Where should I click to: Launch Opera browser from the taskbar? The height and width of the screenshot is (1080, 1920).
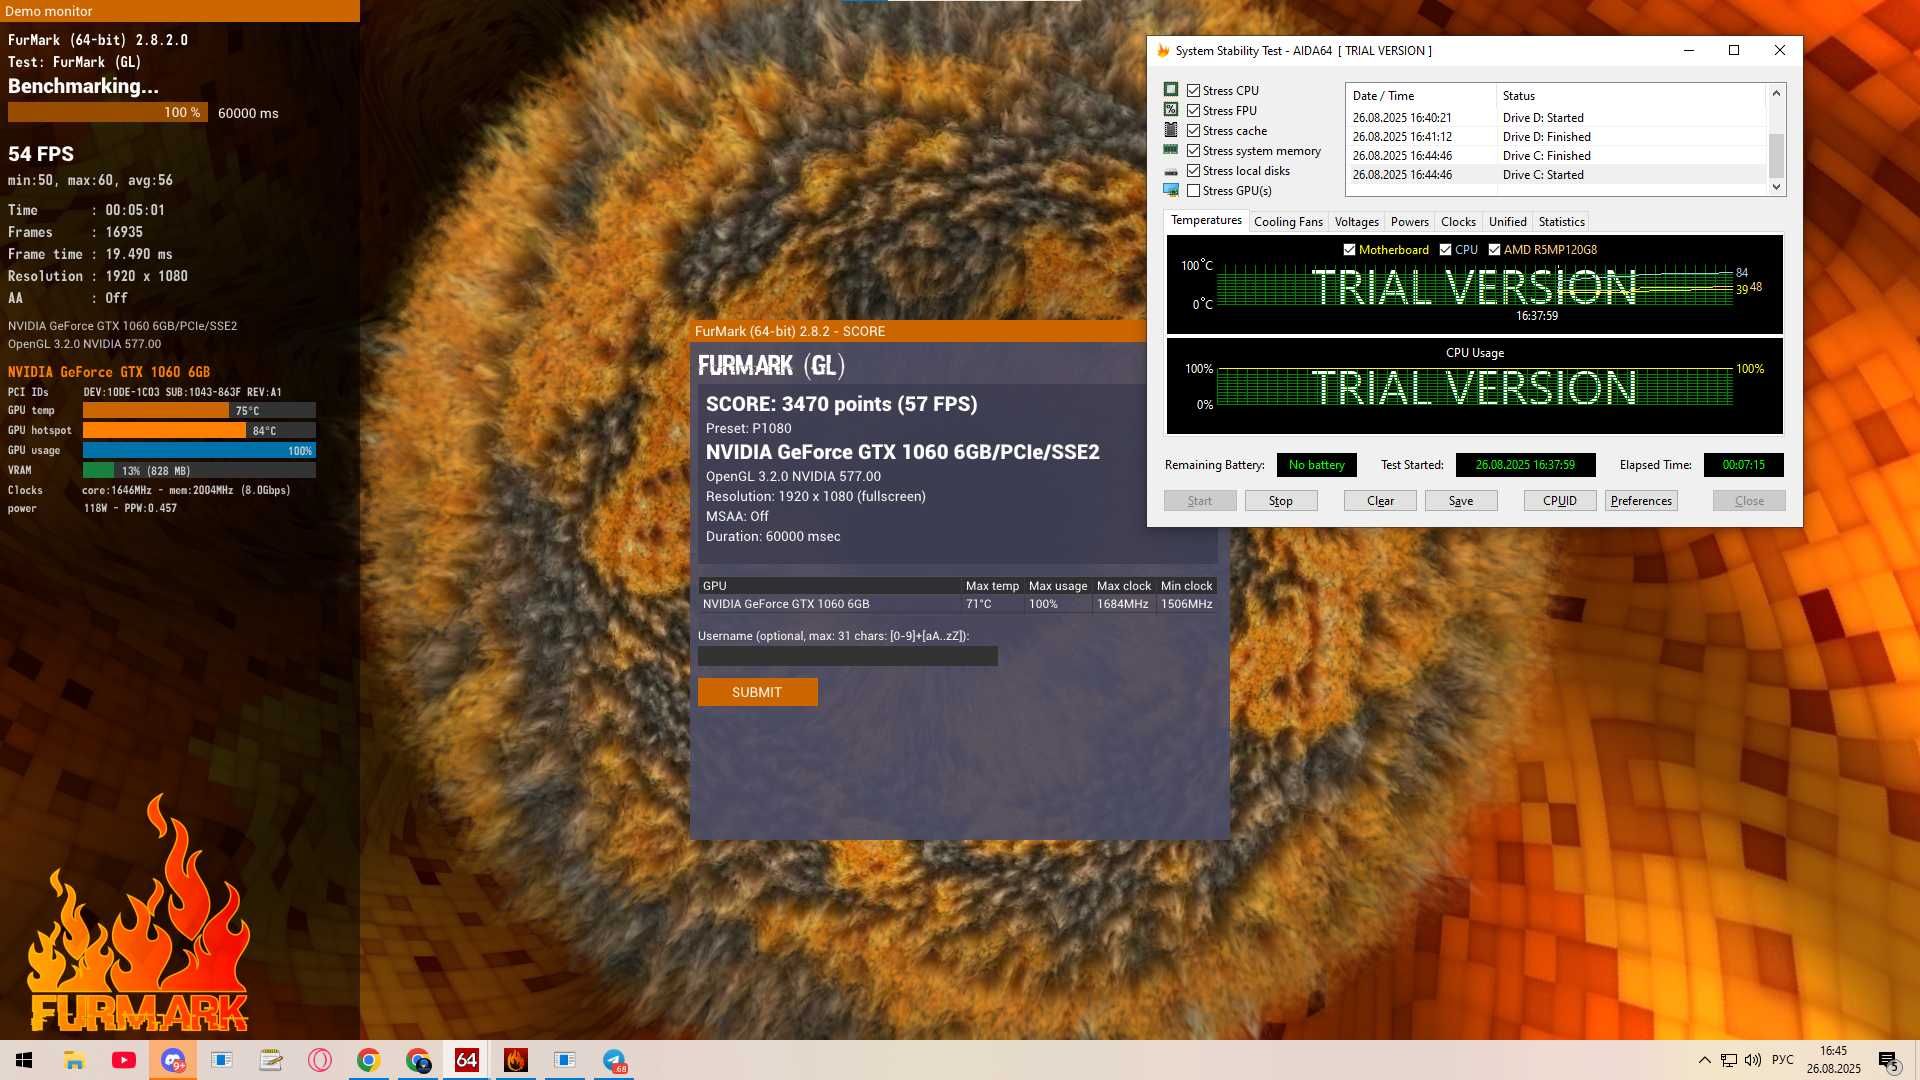[x=320, y=1060]
